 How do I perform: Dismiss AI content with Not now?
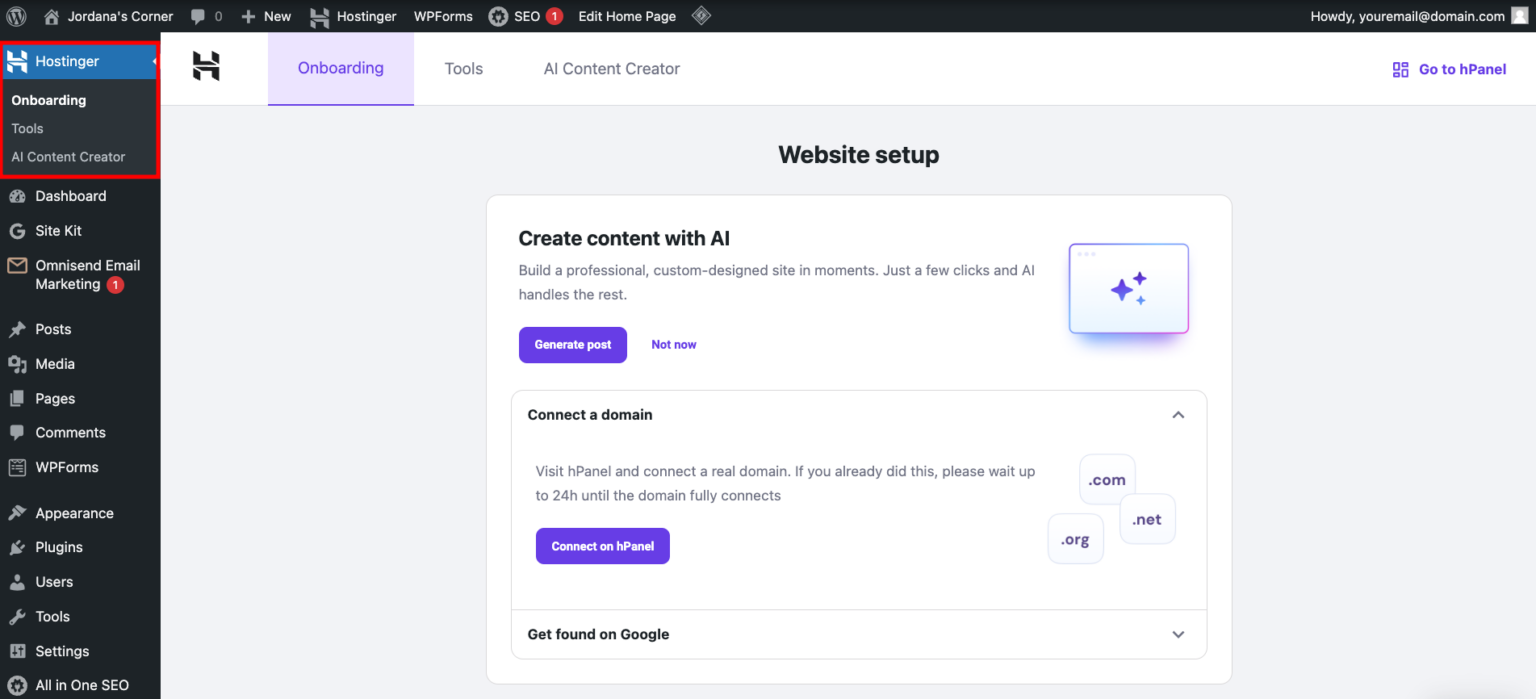pos(673,344)
